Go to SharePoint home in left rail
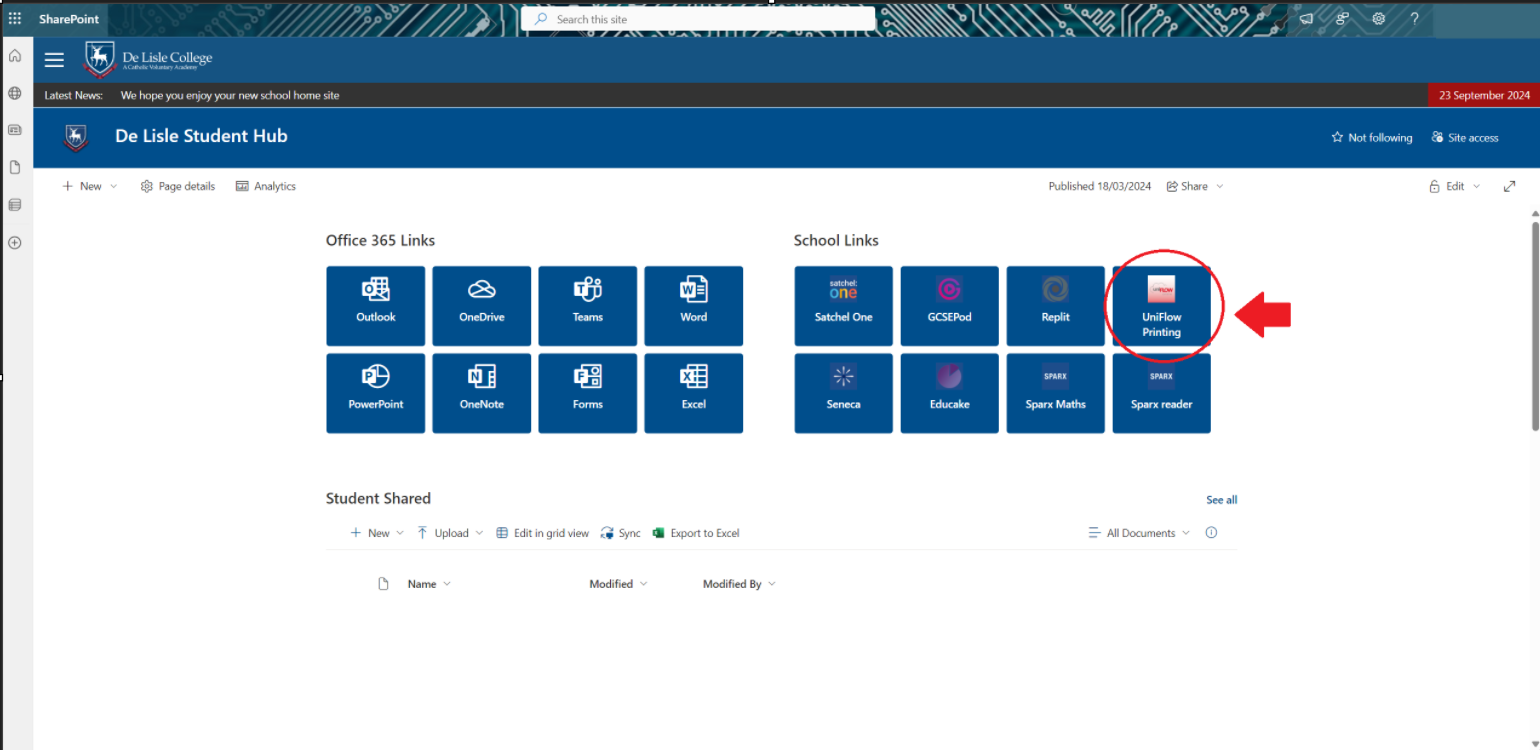 (15, 56)
